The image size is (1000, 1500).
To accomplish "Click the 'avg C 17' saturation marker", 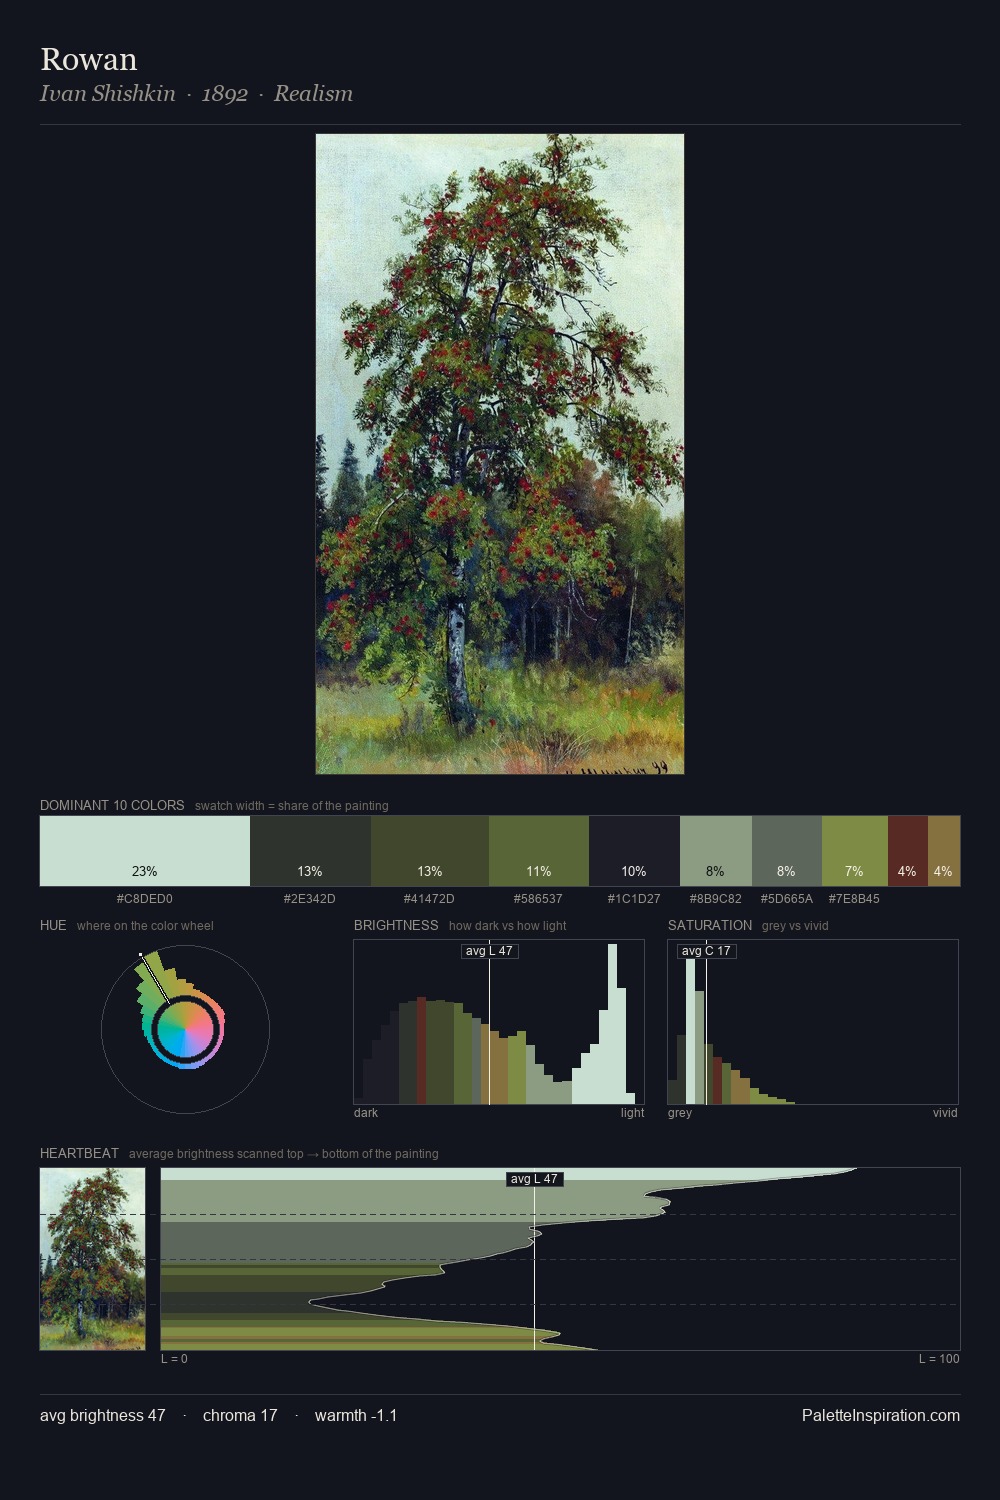I will click(x=706, y=951).
